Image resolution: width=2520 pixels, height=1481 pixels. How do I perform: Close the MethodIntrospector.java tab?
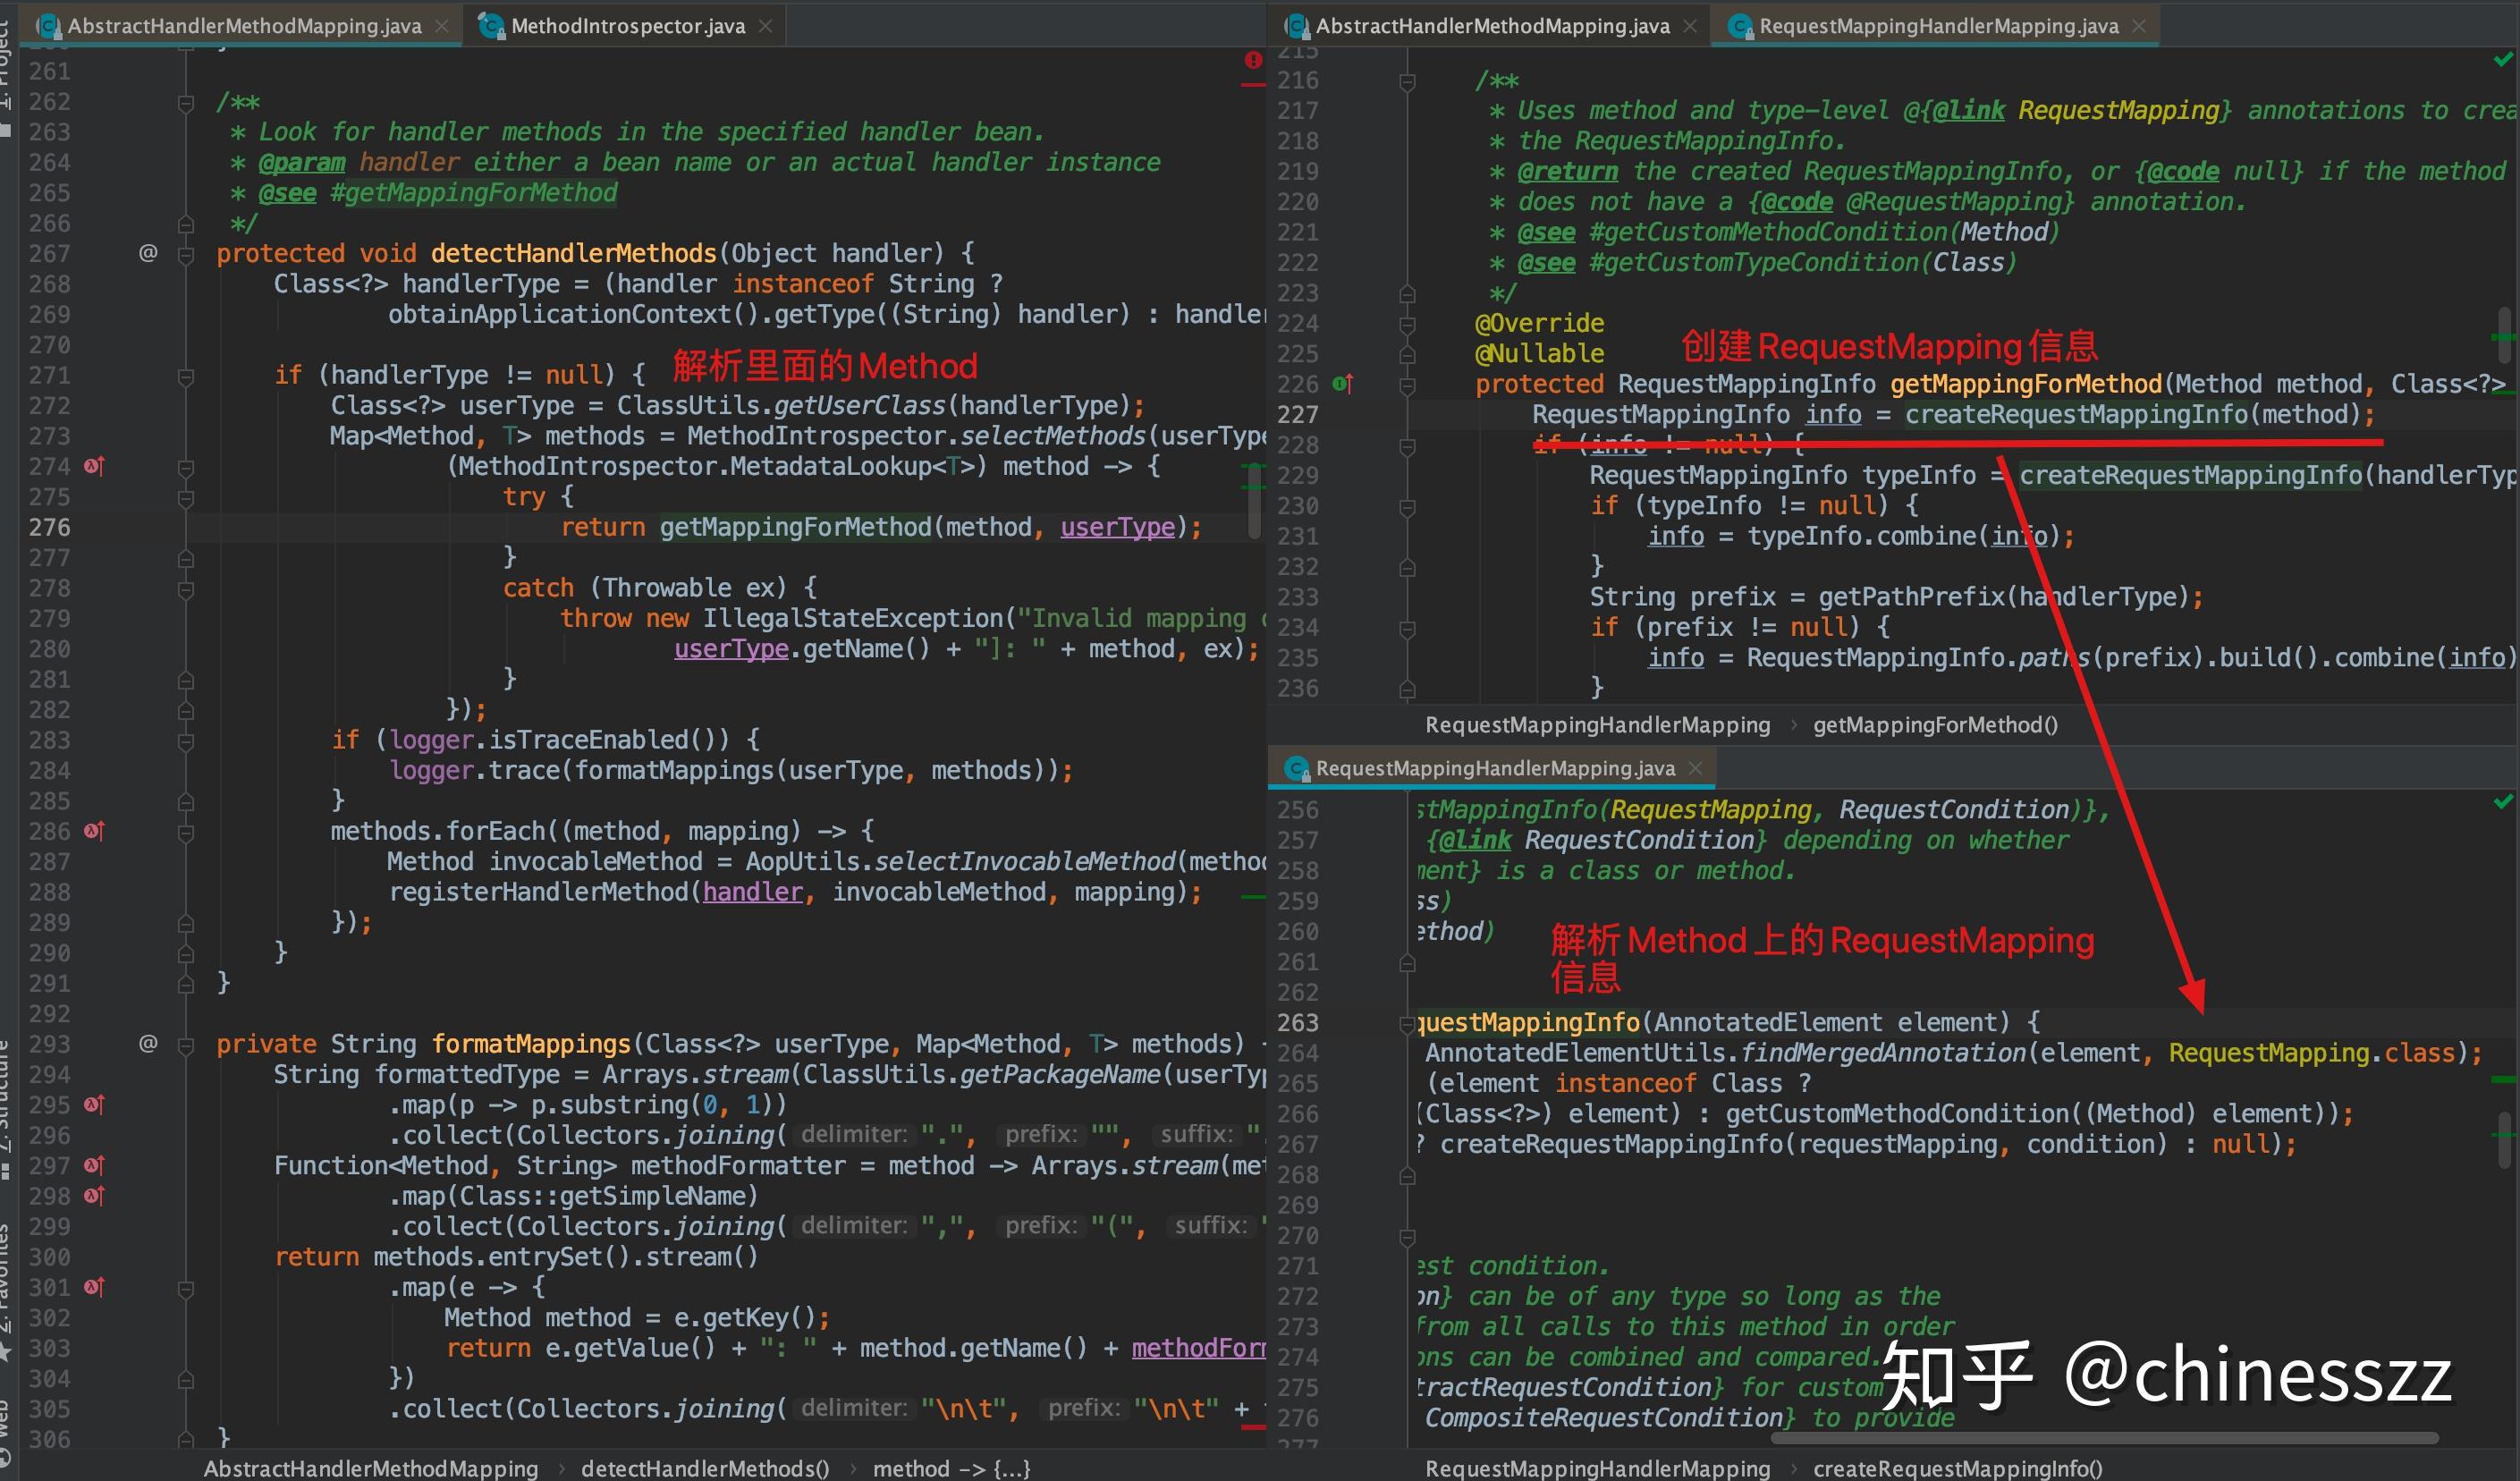[766, 26]
